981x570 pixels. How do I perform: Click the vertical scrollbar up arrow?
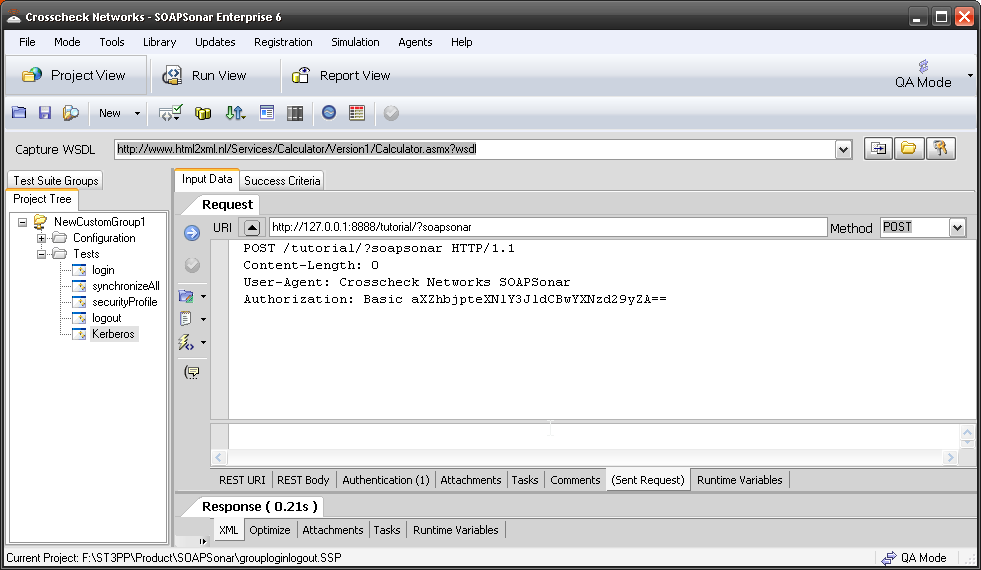967,432
